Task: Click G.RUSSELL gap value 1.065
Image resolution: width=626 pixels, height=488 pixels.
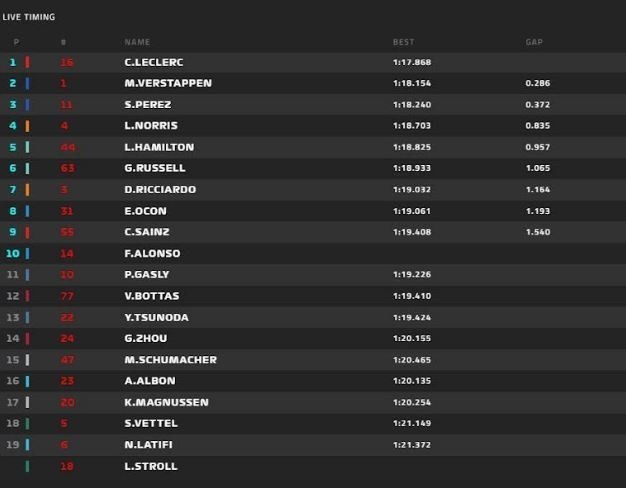Action: tap(538, 168)
